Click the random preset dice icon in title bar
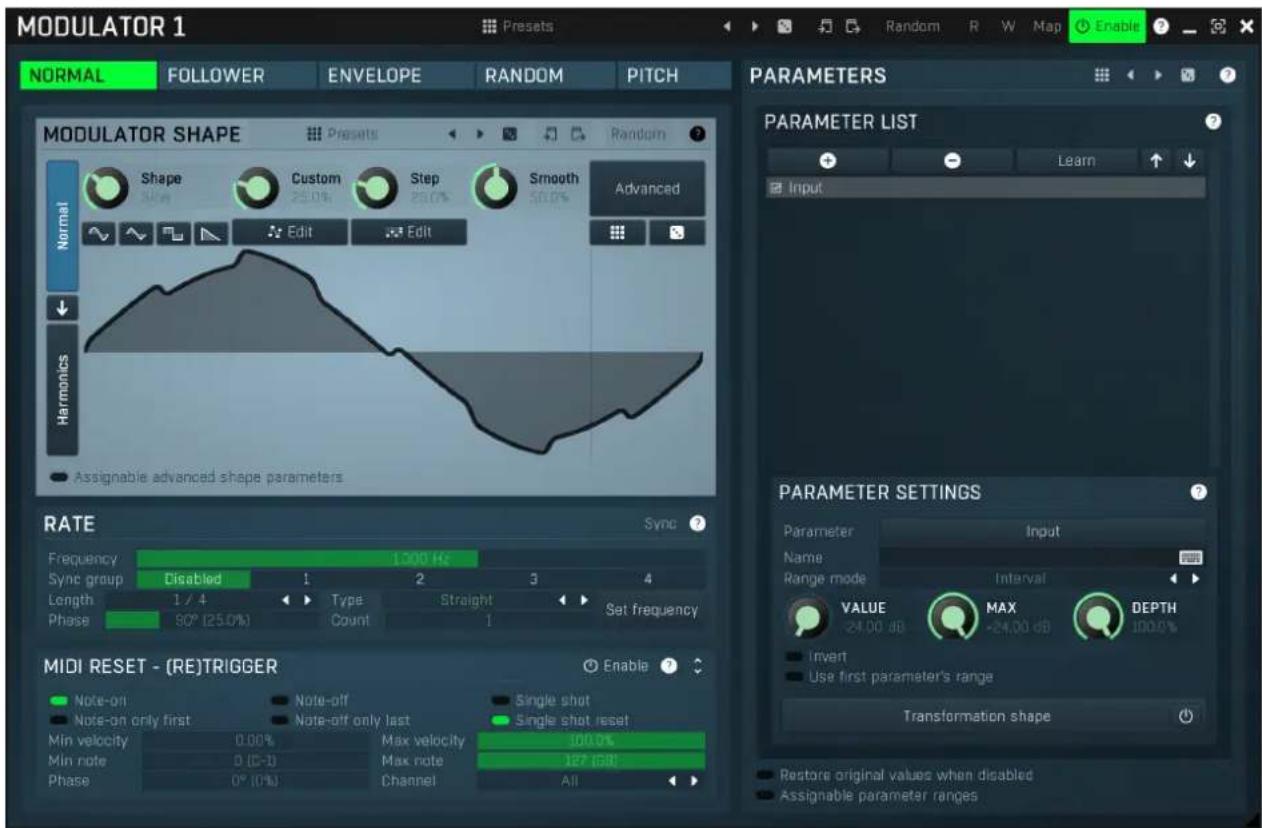This screenshot has width=1262, height=828. click(786, 27)
